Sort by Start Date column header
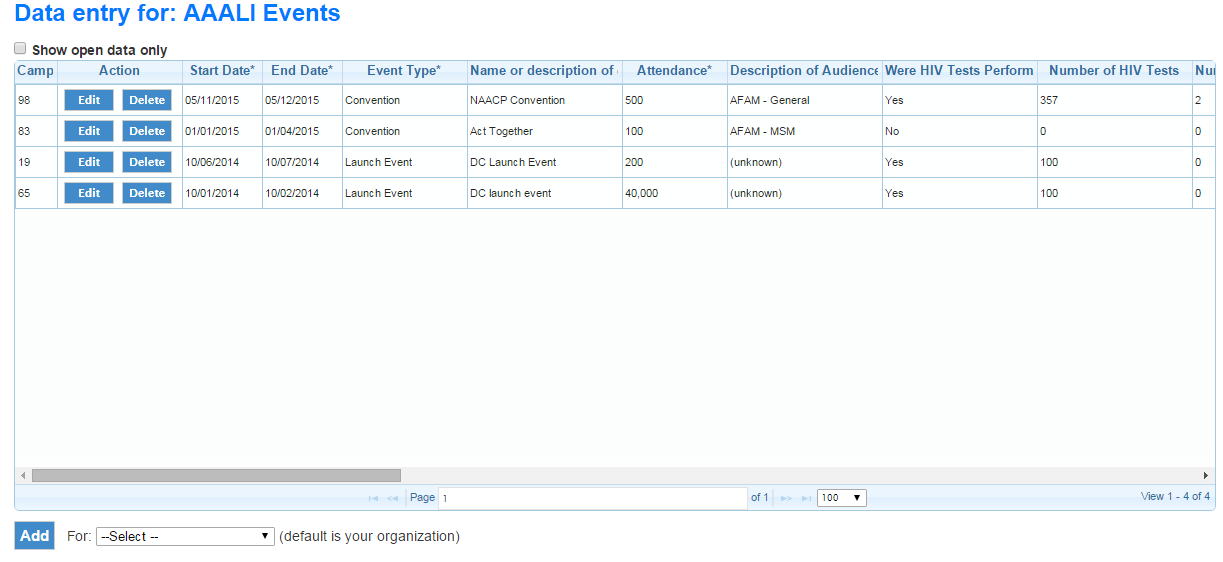This screenshot has width=1223, height=562. 222,71
